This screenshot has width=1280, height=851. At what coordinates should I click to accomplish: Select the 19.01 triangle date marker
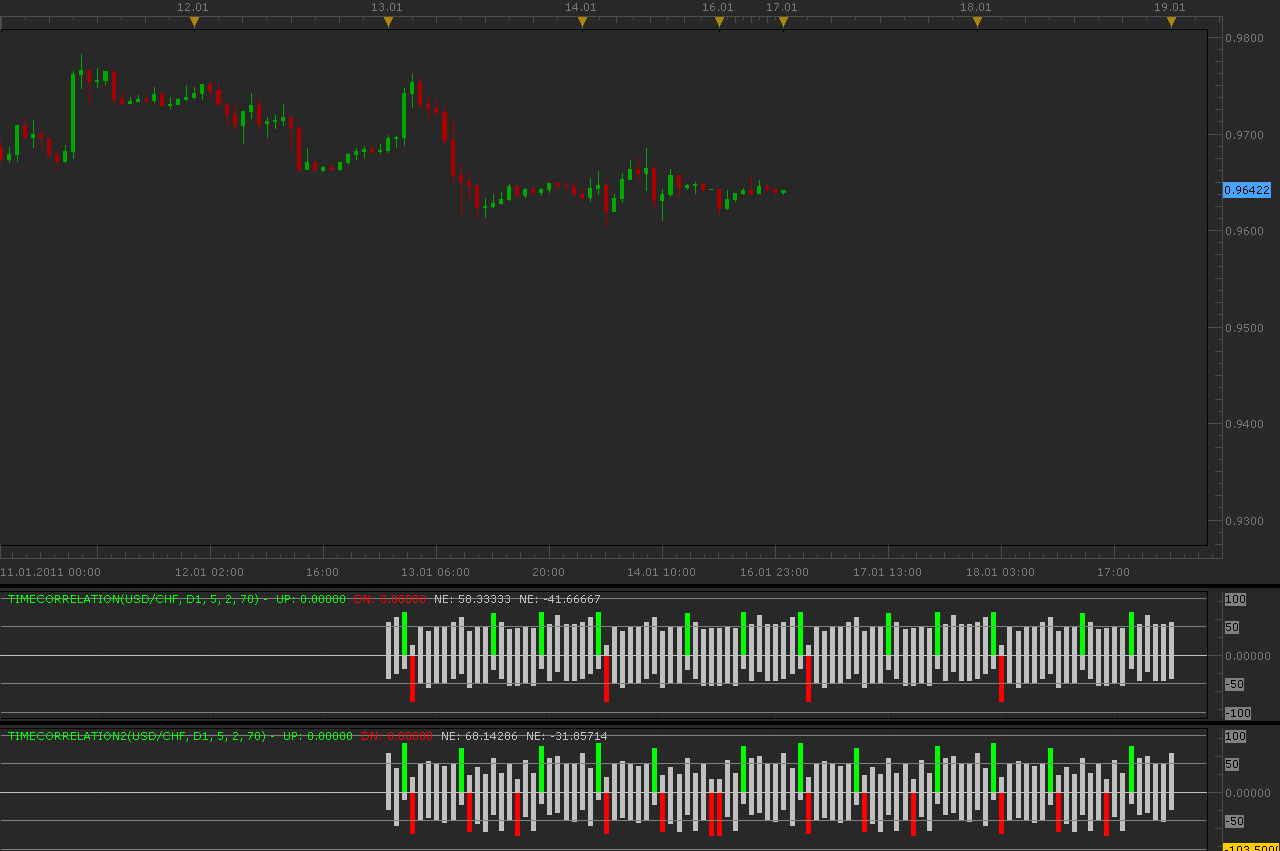click(1171, 22)
